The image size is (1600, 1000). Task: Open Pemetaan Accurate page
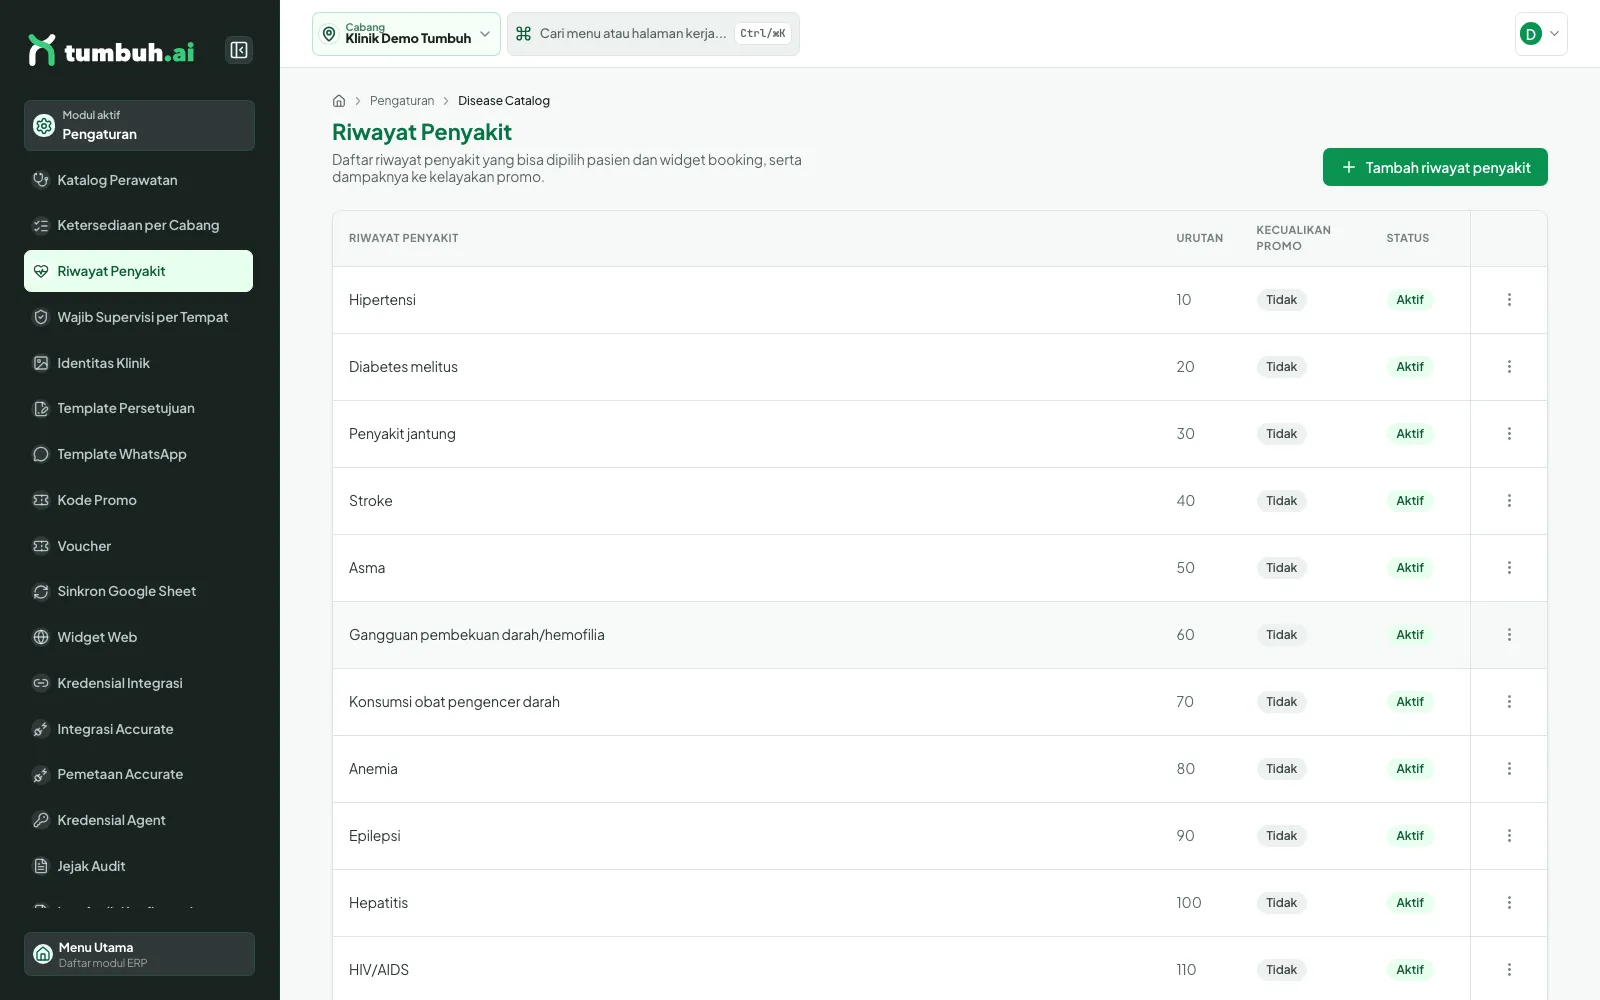(138, 774)
